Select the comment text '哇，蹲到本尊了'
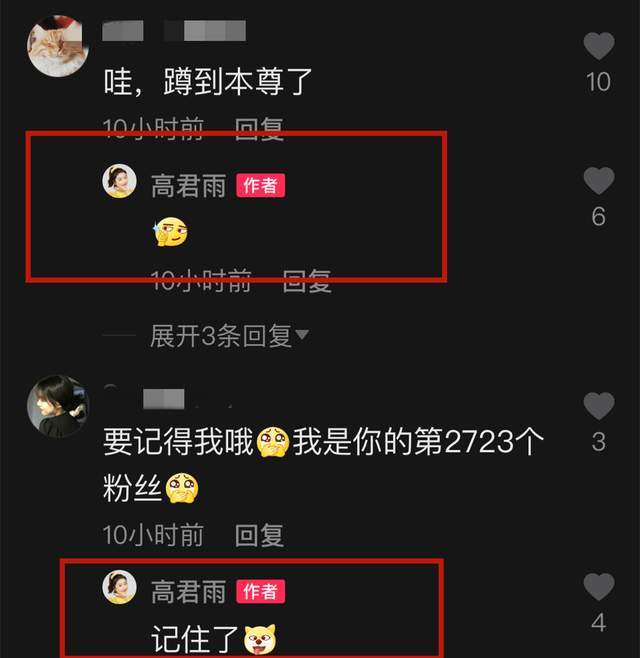This screenshot has height=658, width=640. click(208, 82)
